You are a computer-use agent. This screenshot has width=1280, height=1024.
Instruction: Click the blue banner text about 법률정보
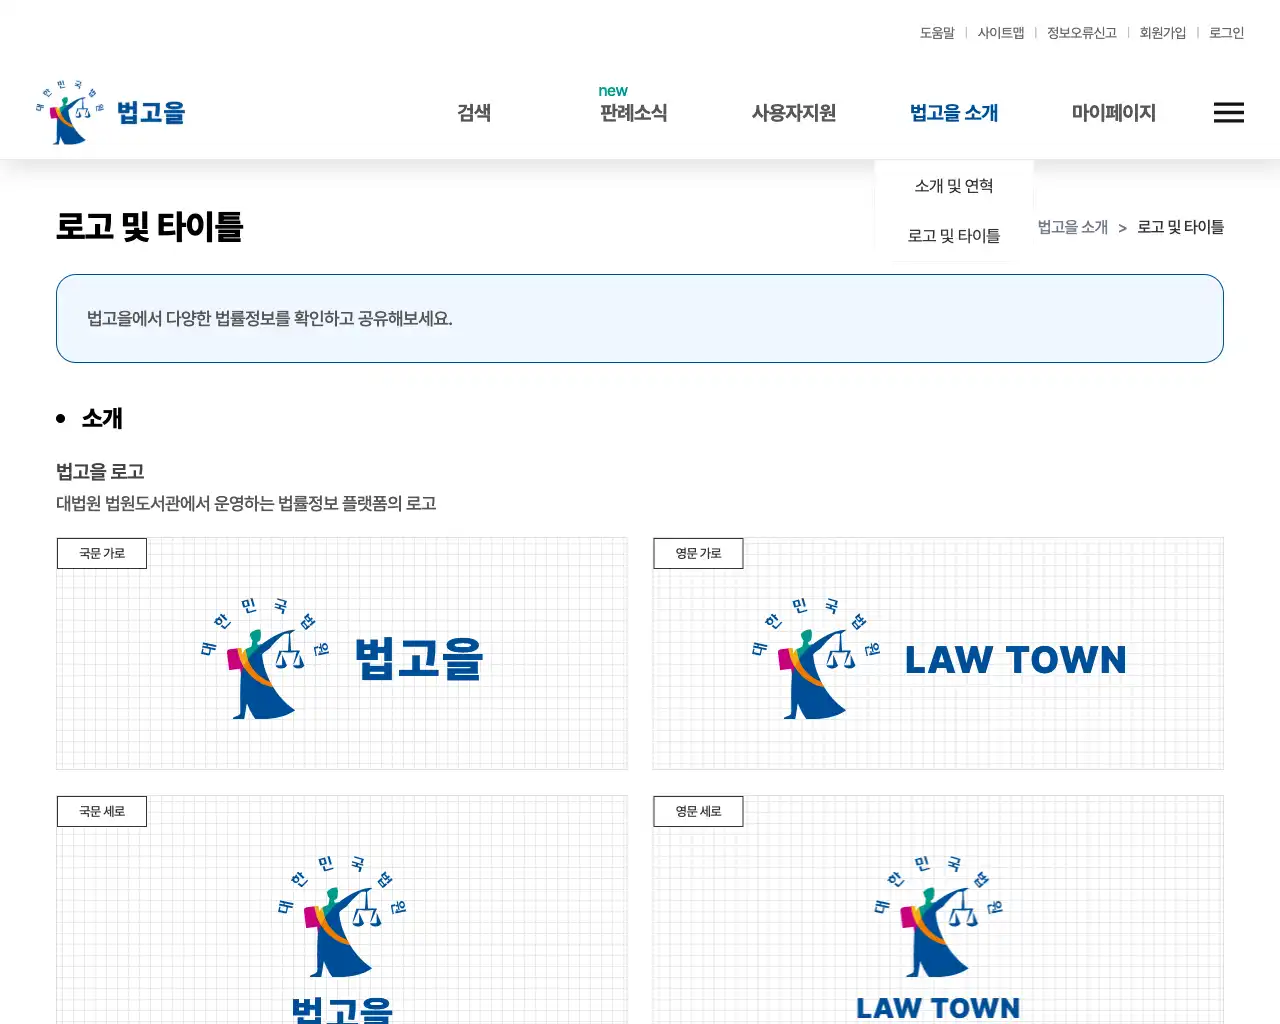point(270,319)
